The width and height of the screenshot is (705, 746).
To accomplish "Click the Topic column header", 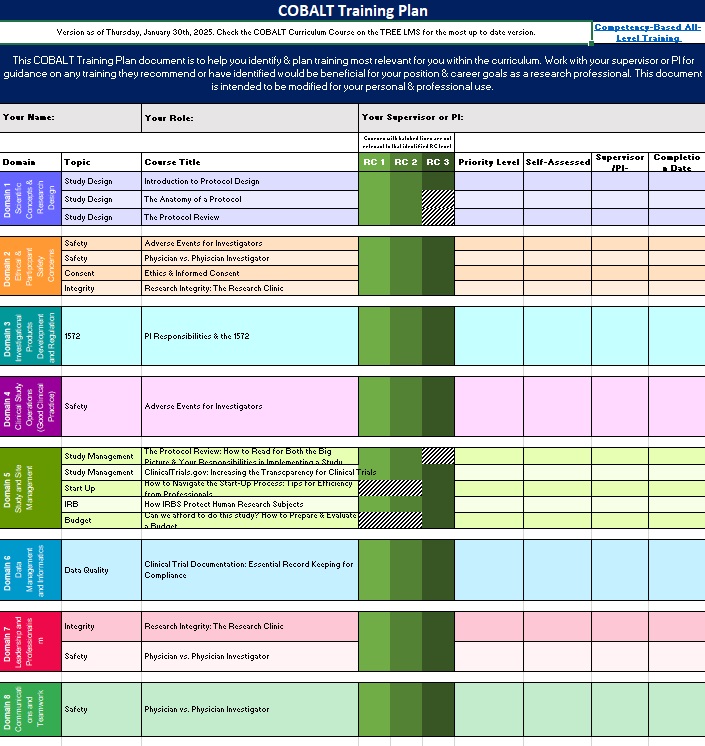I will point(101,162).
